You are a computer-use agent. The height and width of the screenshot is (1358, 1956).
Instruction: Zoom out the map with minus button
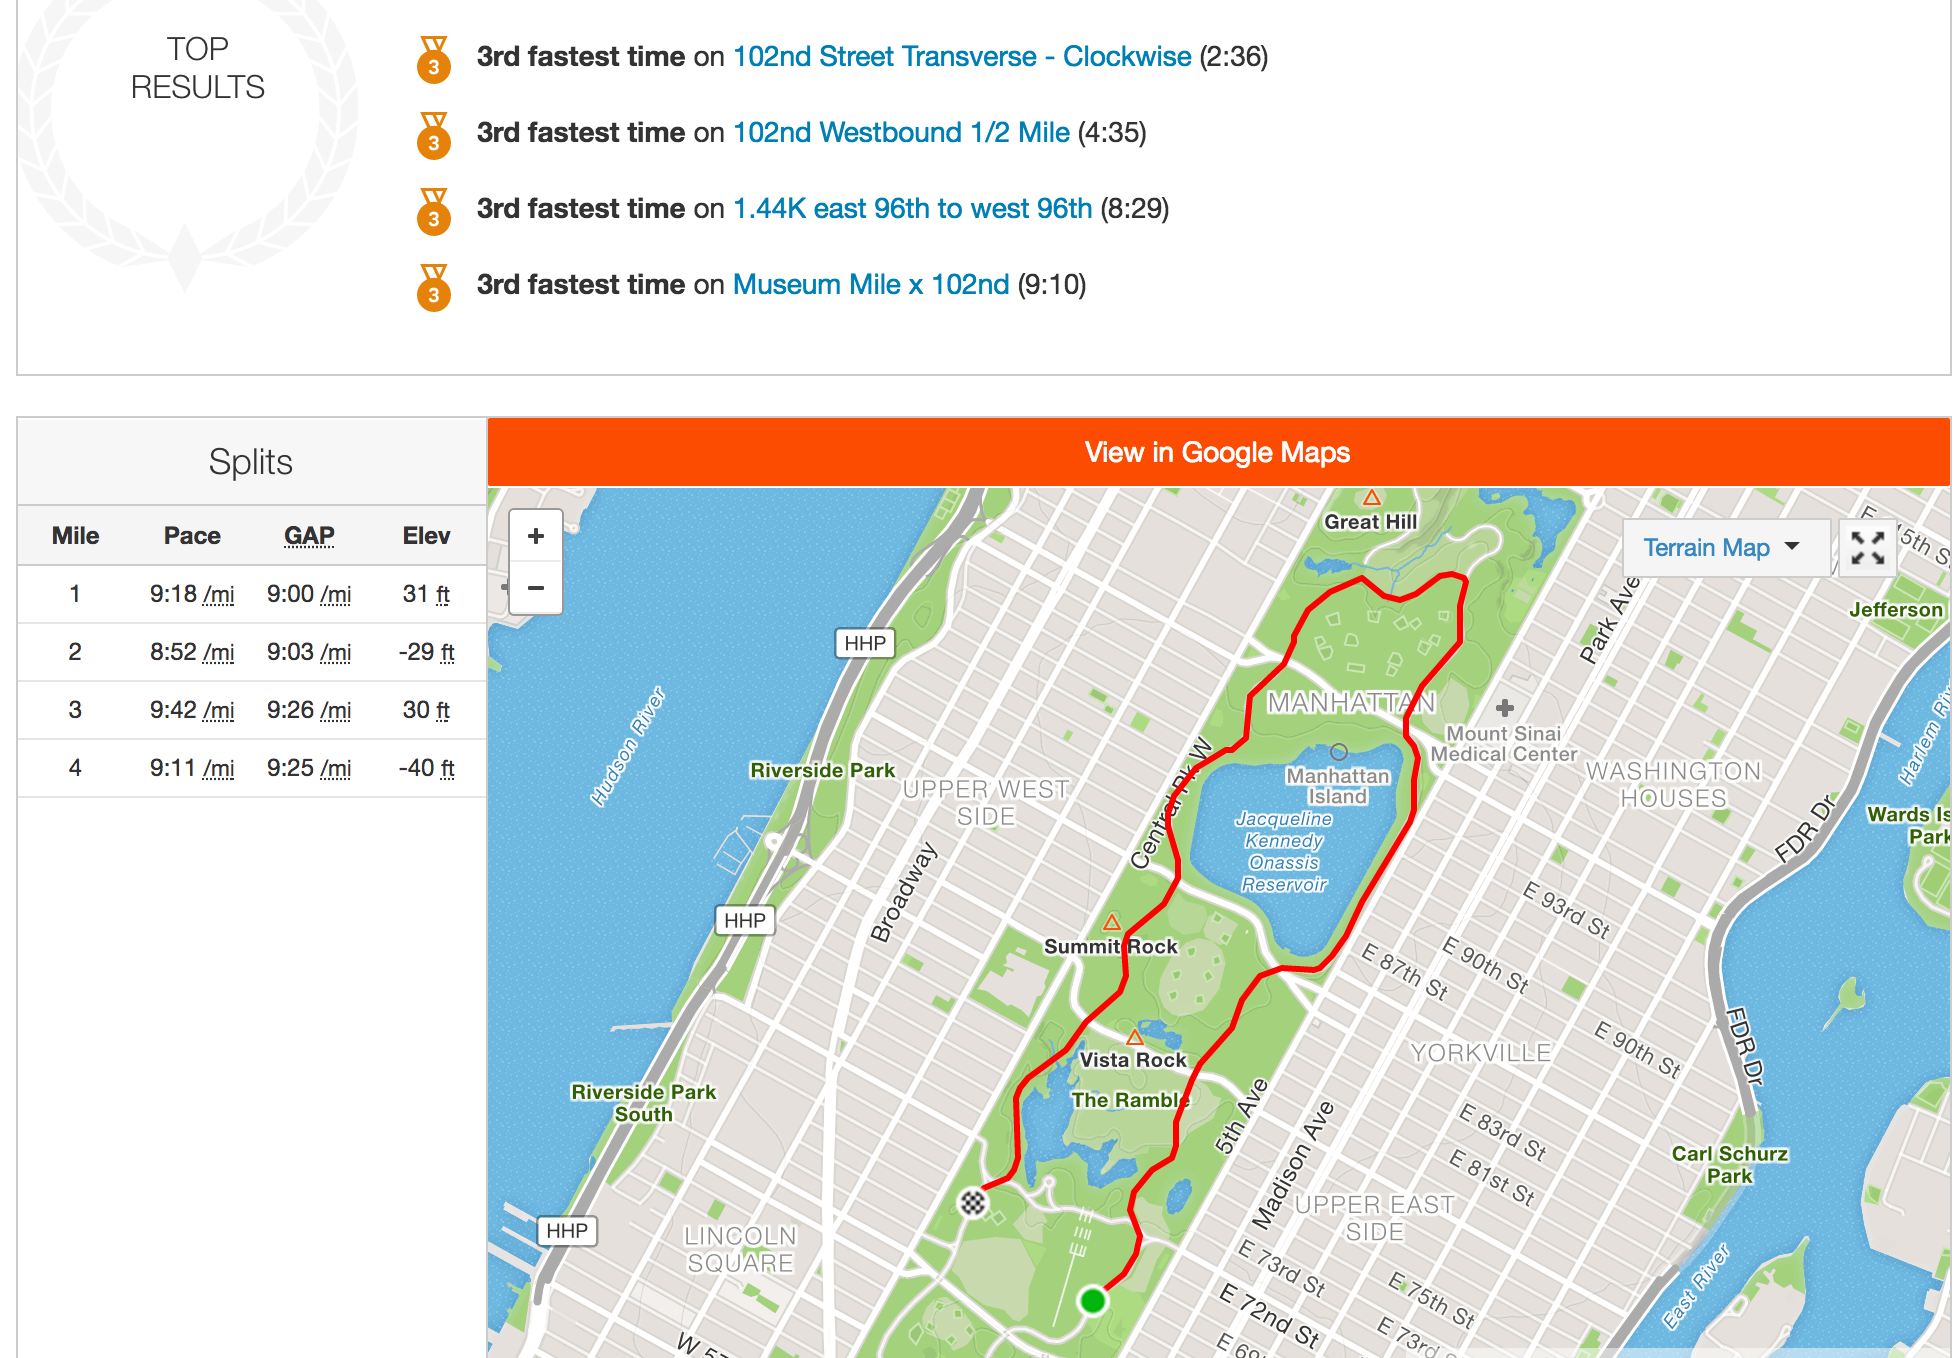click(536, 588)
